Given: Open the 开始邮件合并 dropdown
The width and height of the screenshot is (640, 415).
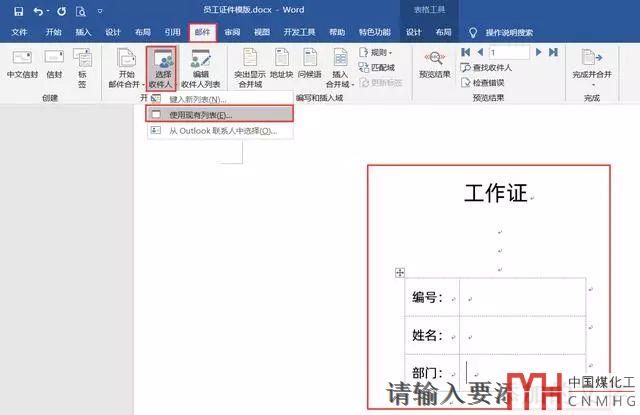Looking at the screenshot, I should pyautogui.click(x=126, y=68).
